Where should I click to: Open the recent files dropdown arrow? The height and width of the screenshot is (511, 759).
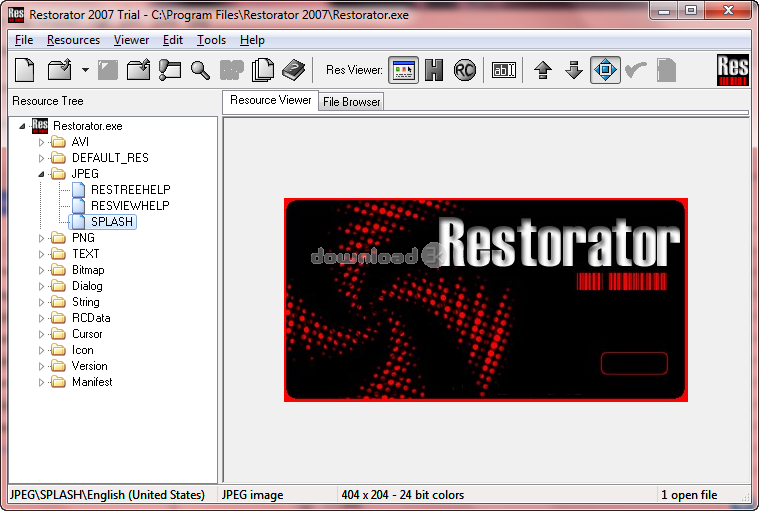[x=85, y=70]
